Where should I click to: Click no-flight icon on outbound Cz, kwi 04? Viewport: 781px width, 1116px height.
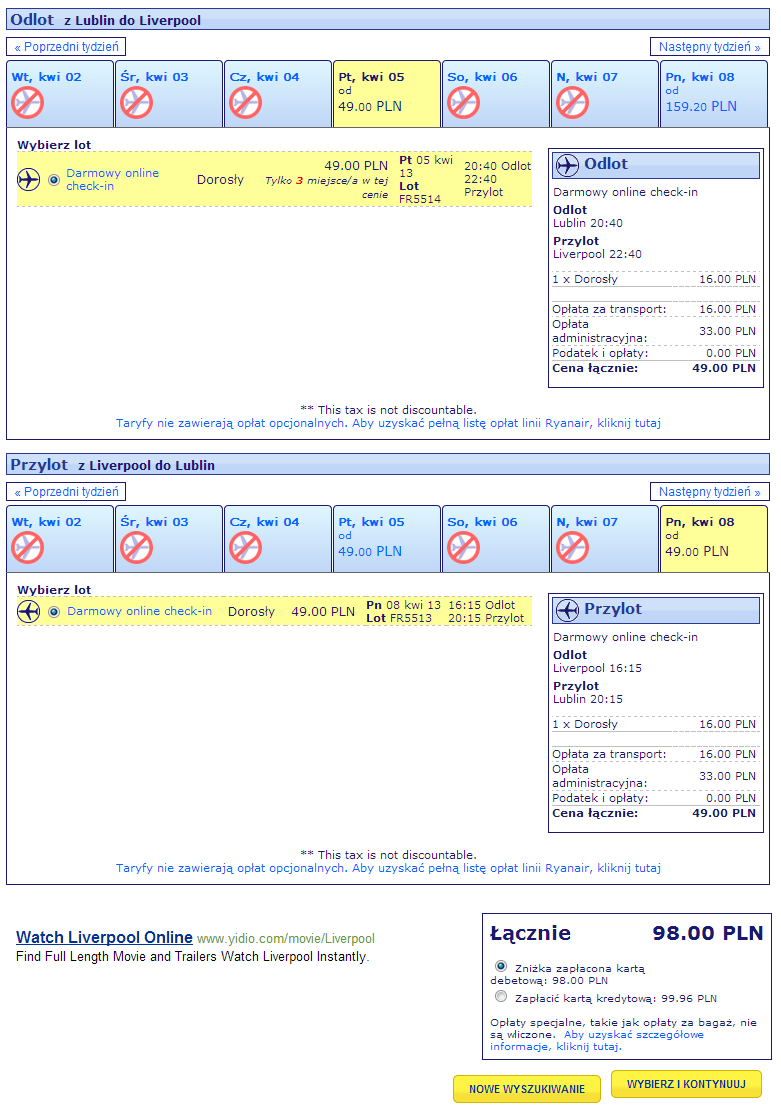tap(246, 102)
